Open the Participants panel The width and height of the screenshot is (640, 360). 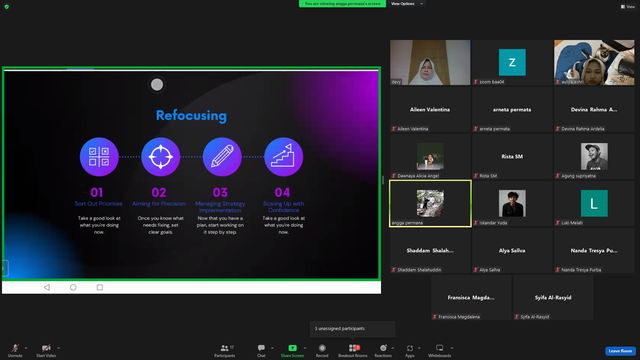coord(224,350)
